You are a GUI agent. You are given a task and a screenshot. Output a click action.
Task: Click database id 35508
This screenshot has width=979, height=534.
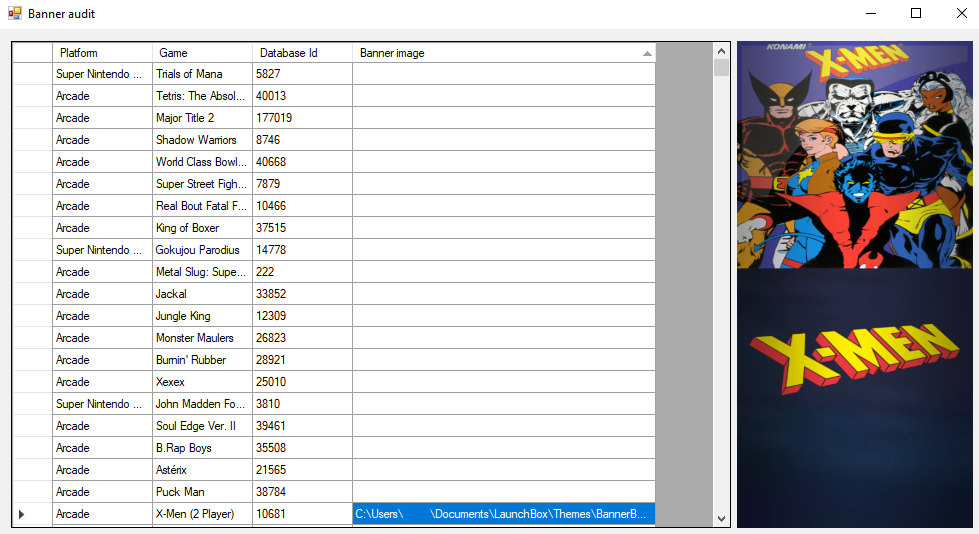pos(302,448)
